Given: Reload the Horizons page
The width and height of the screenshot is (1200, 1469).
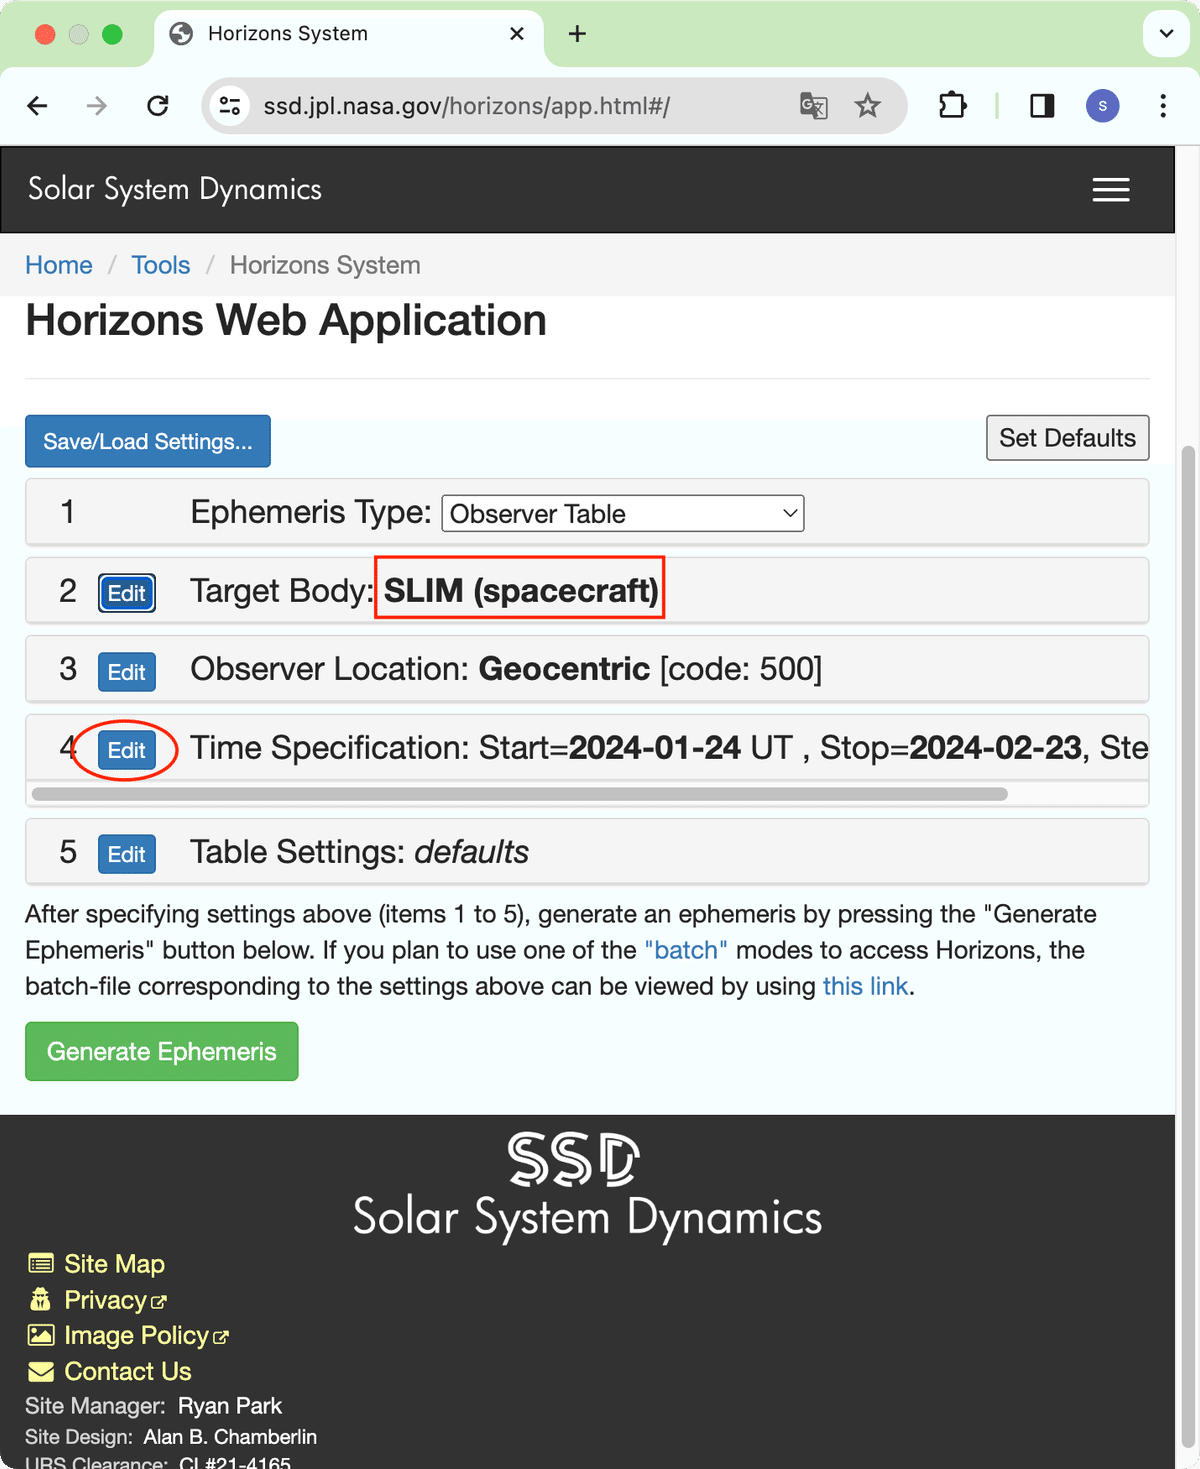Looking at the screenshot, I should click(158, 106).
